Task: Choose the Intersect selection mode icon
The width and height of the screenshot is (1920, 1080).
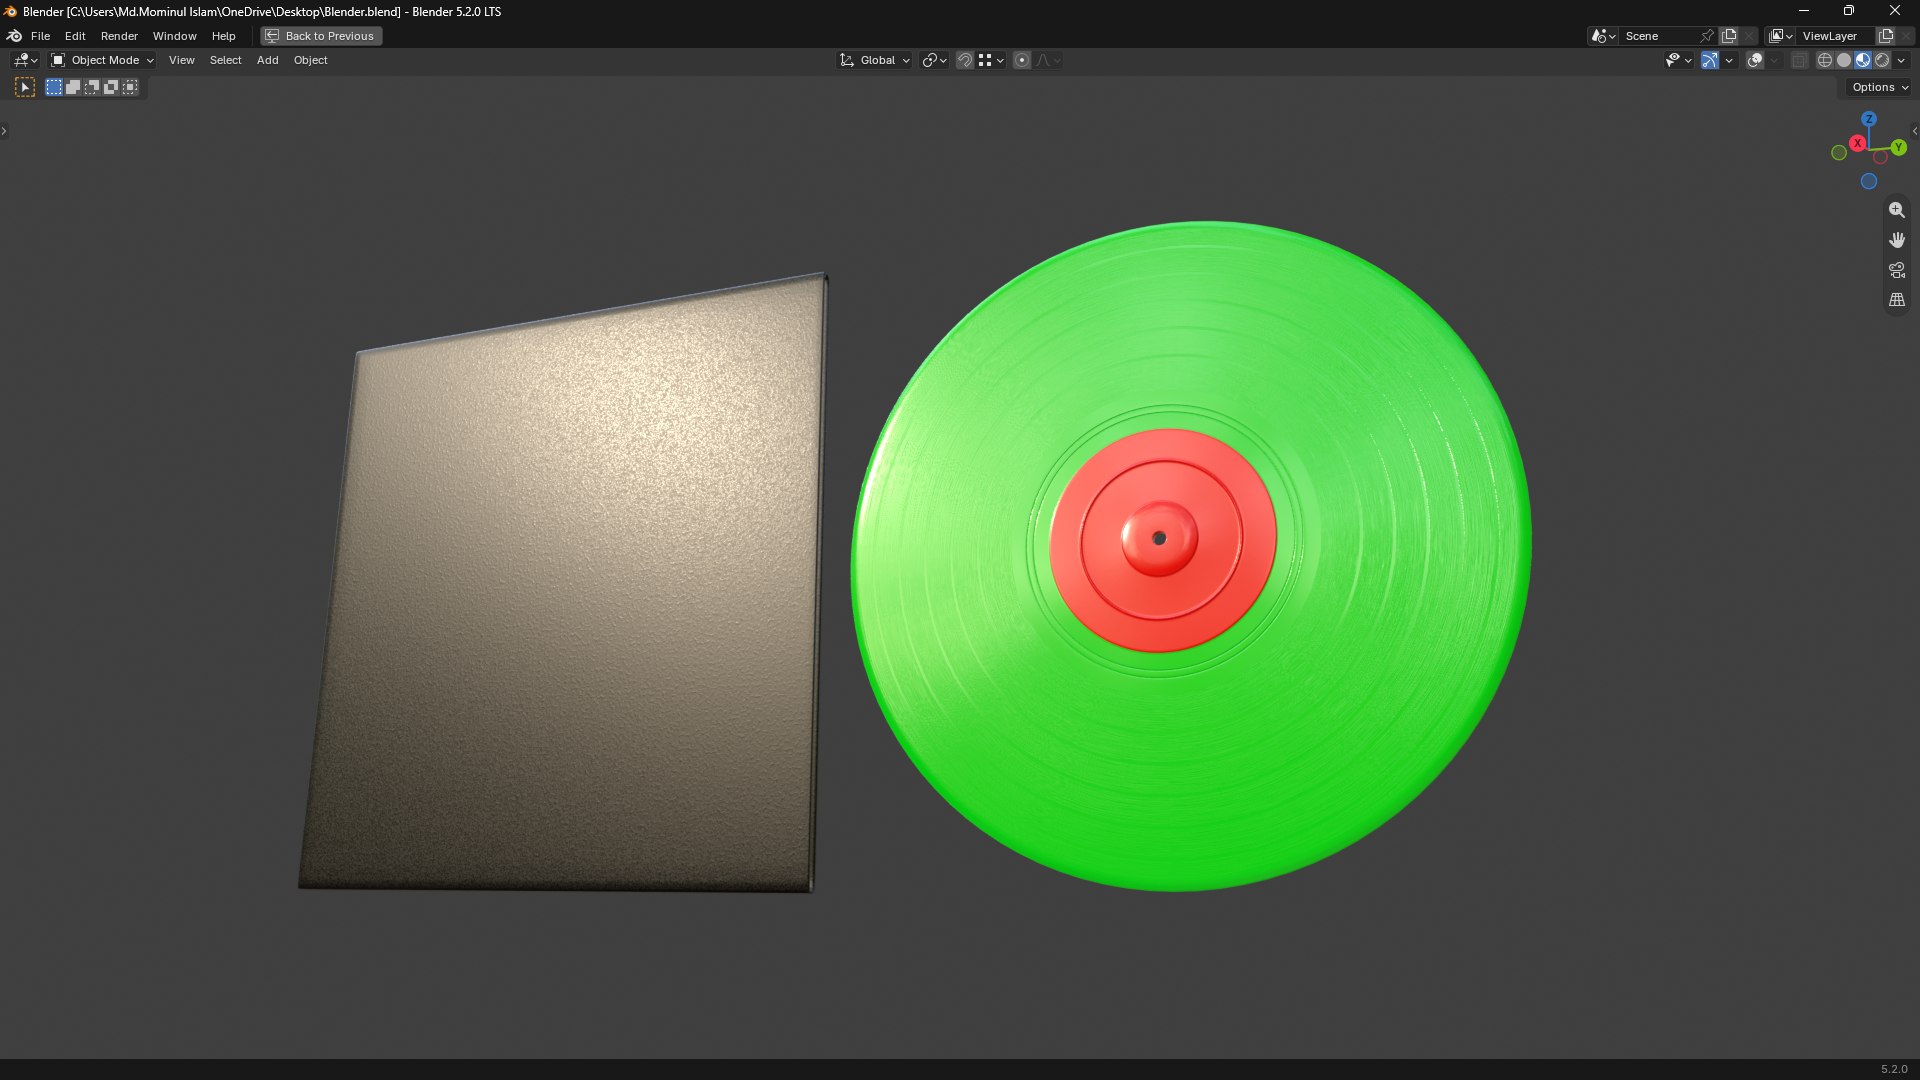Action: point(130,87)
